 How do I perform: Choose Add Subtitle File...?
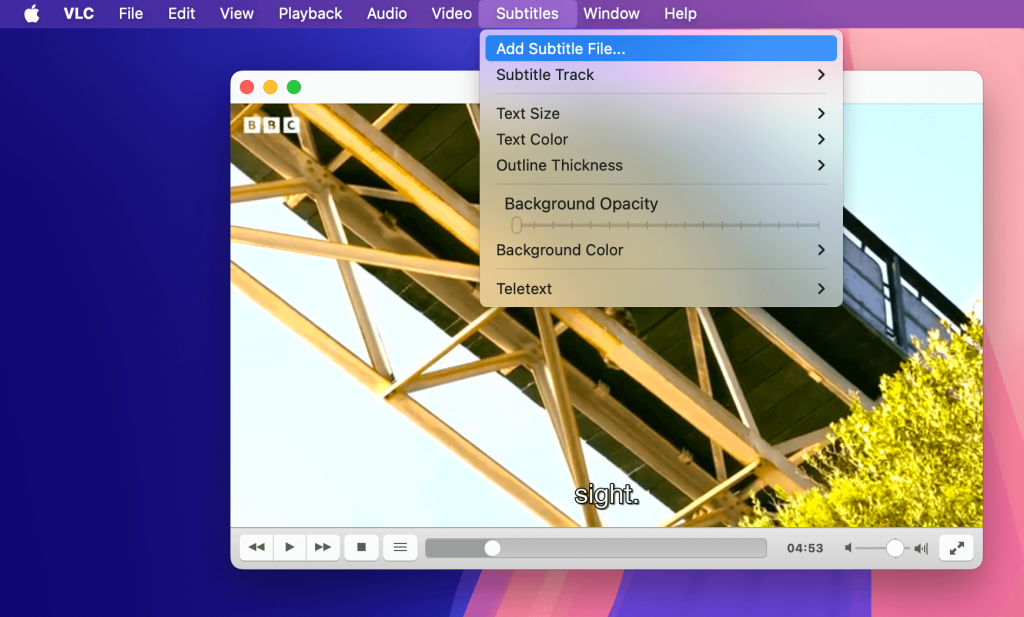tap(661, 48)
